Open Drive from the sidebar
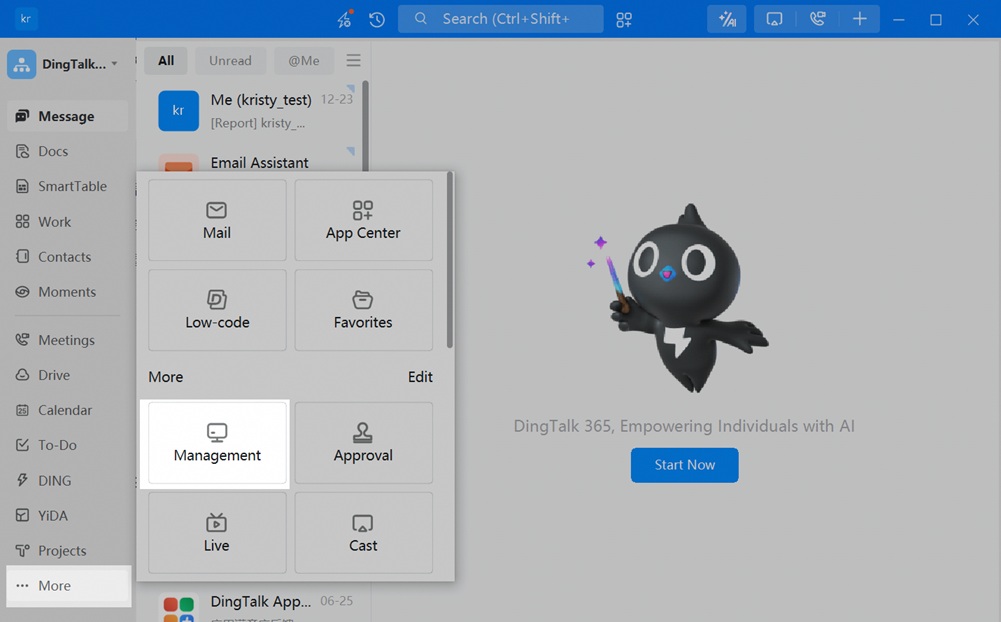The height and width of the screenshot is (622, 1001). (x=68, y=375)
